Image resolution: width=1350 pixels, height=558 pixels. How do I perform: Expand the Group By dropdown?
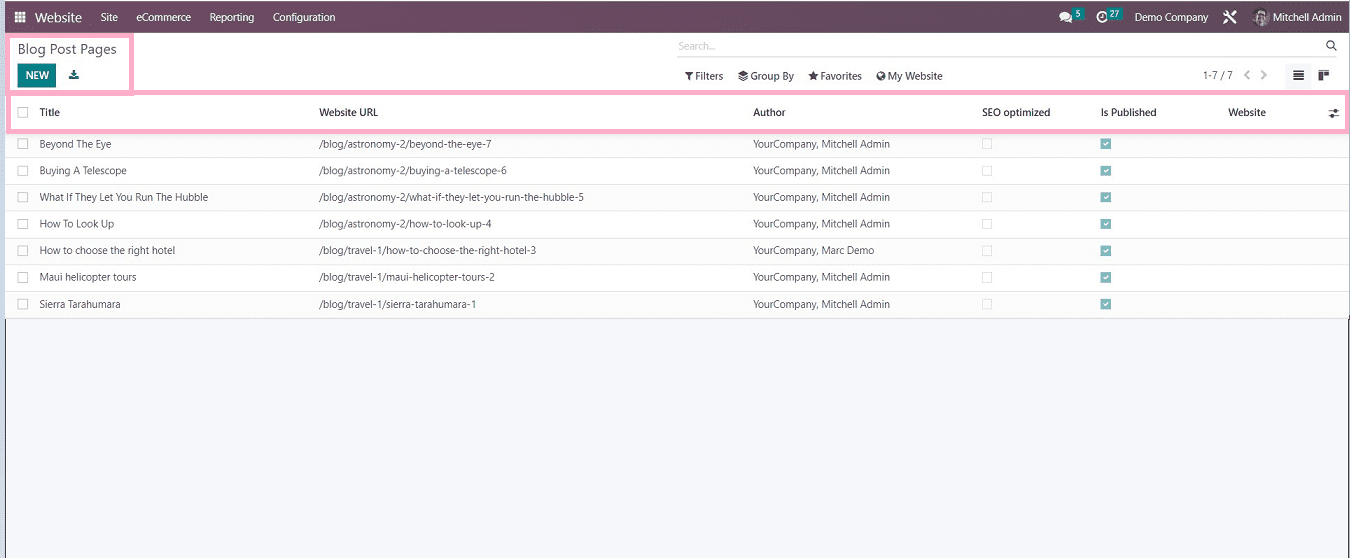[x=766, y=76]
